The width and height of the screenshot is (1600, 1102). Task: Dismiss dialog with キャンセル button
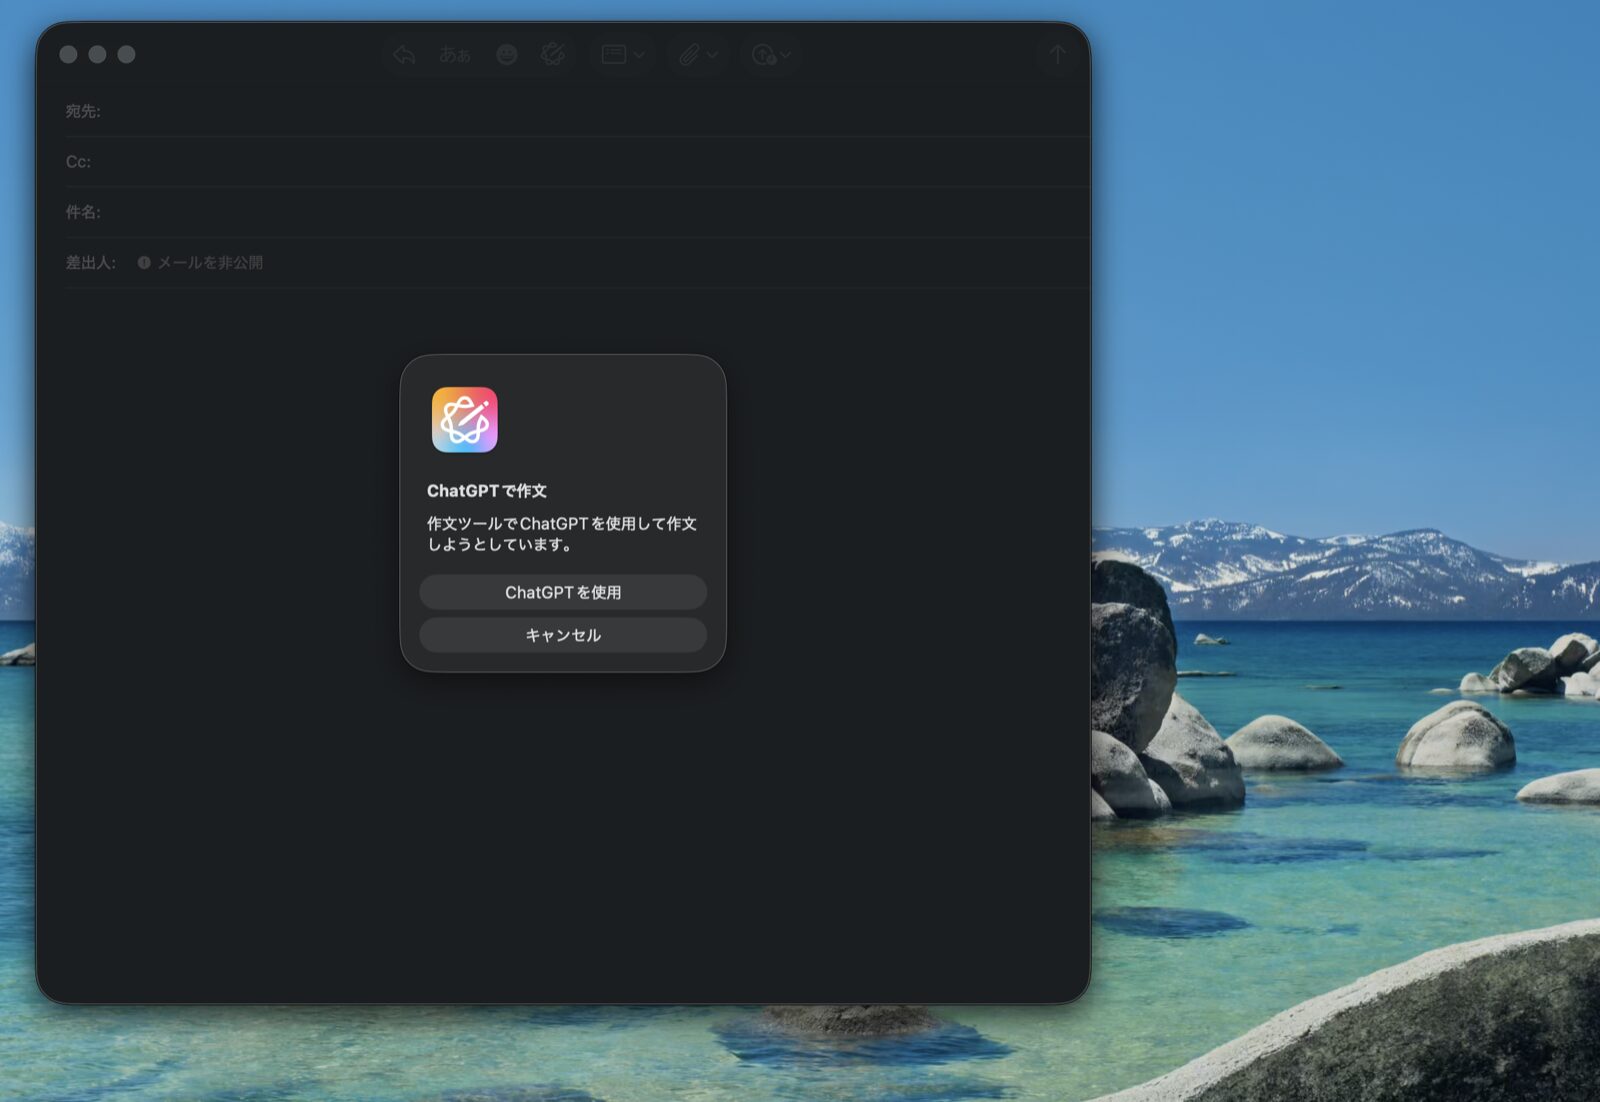click(563, 635)
